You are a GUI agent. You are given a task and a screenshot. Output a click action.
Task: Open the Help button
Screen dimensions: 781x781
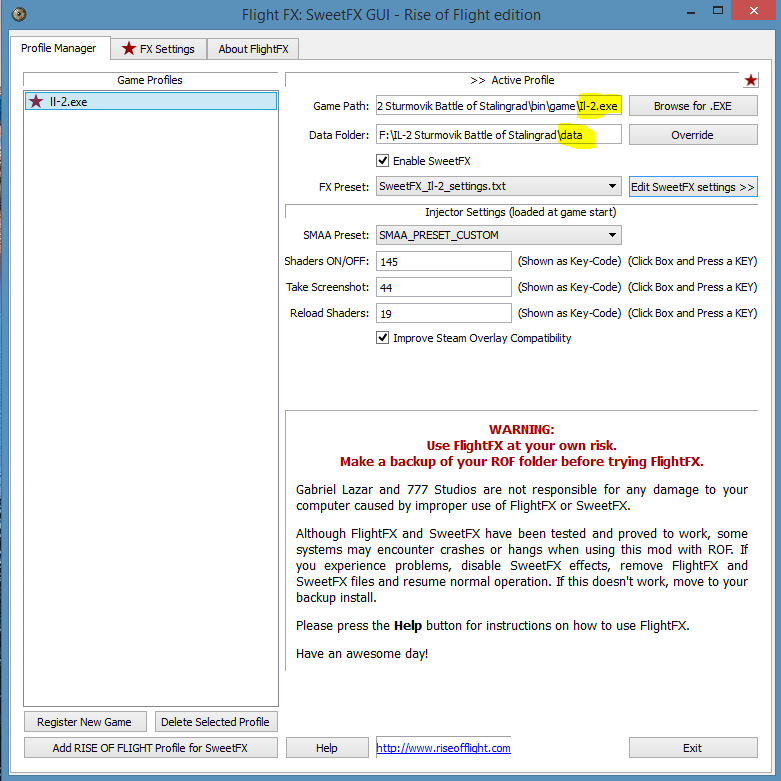click(327, 748)
